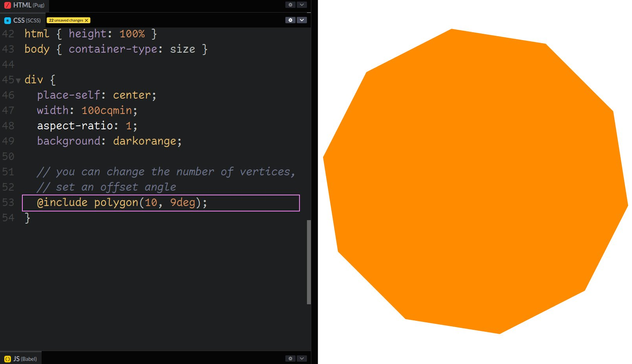632x364 pixels.
Task: Click the blue CSS panel icon
Action: click(7, 20)
